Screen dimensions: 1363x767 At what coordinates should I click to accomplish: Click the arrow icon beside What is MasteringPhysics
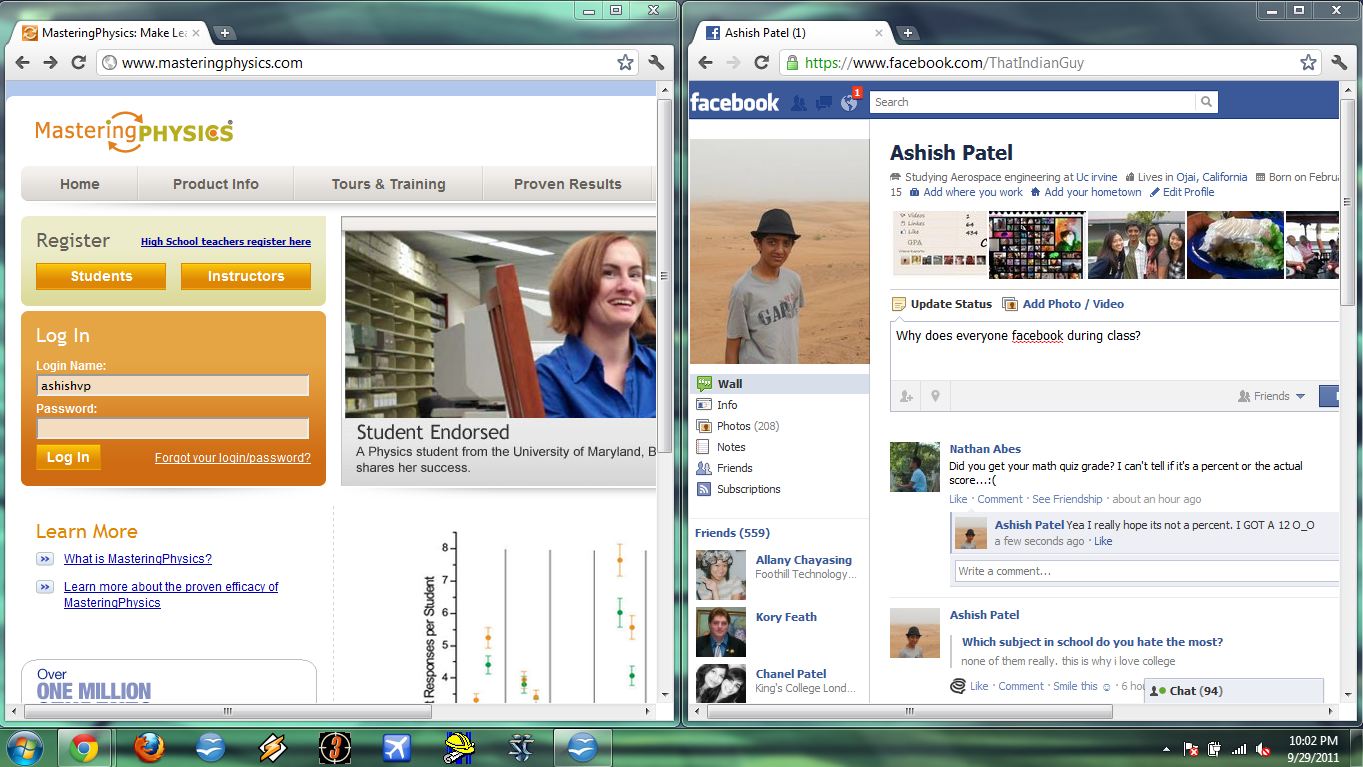(45, 559)
